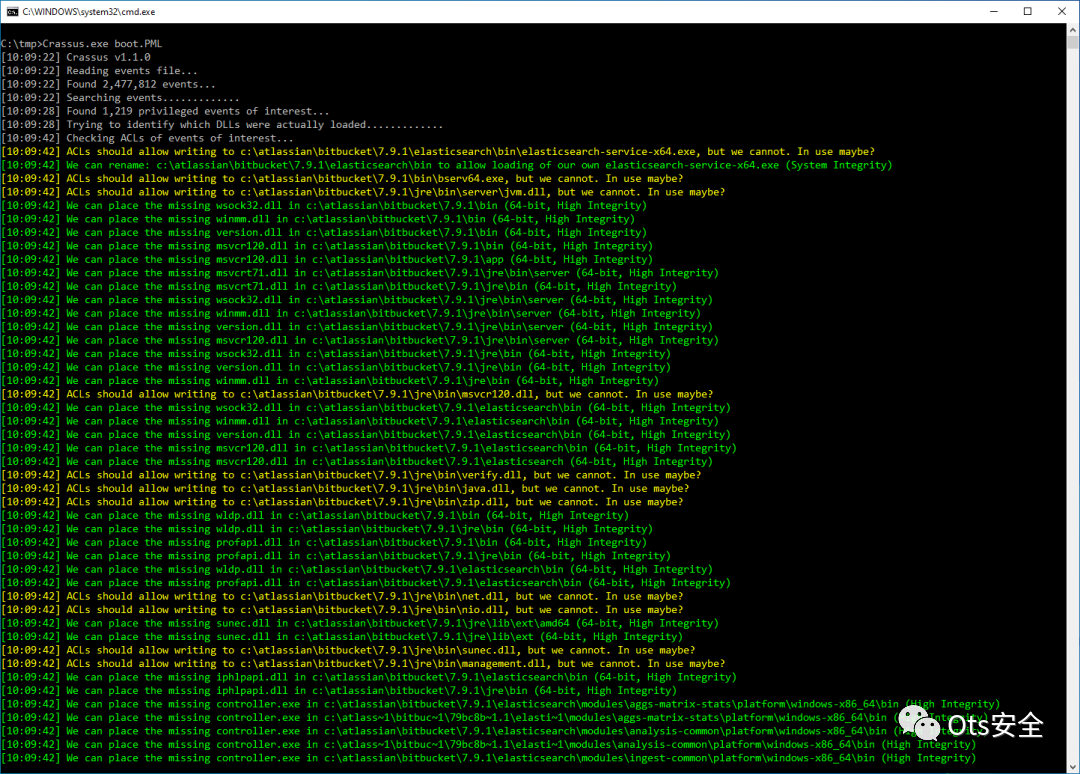Click the green We can rename line
The width and height of the screenshot is (1080, 774).
click(446, 165)
